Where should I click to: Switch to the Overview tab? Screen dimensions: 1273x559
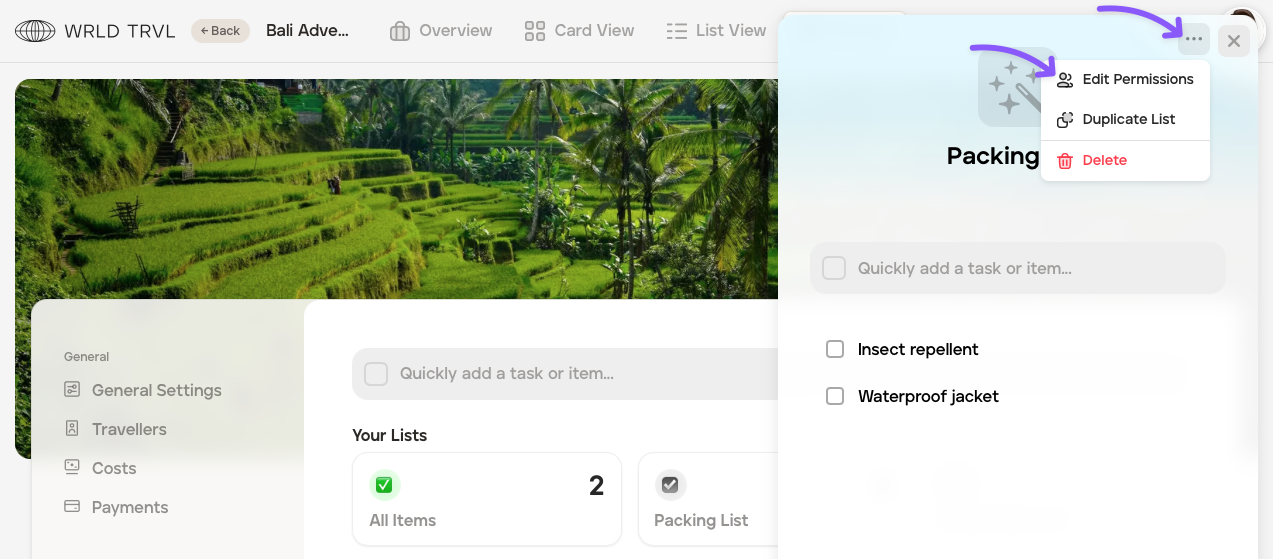441,31
